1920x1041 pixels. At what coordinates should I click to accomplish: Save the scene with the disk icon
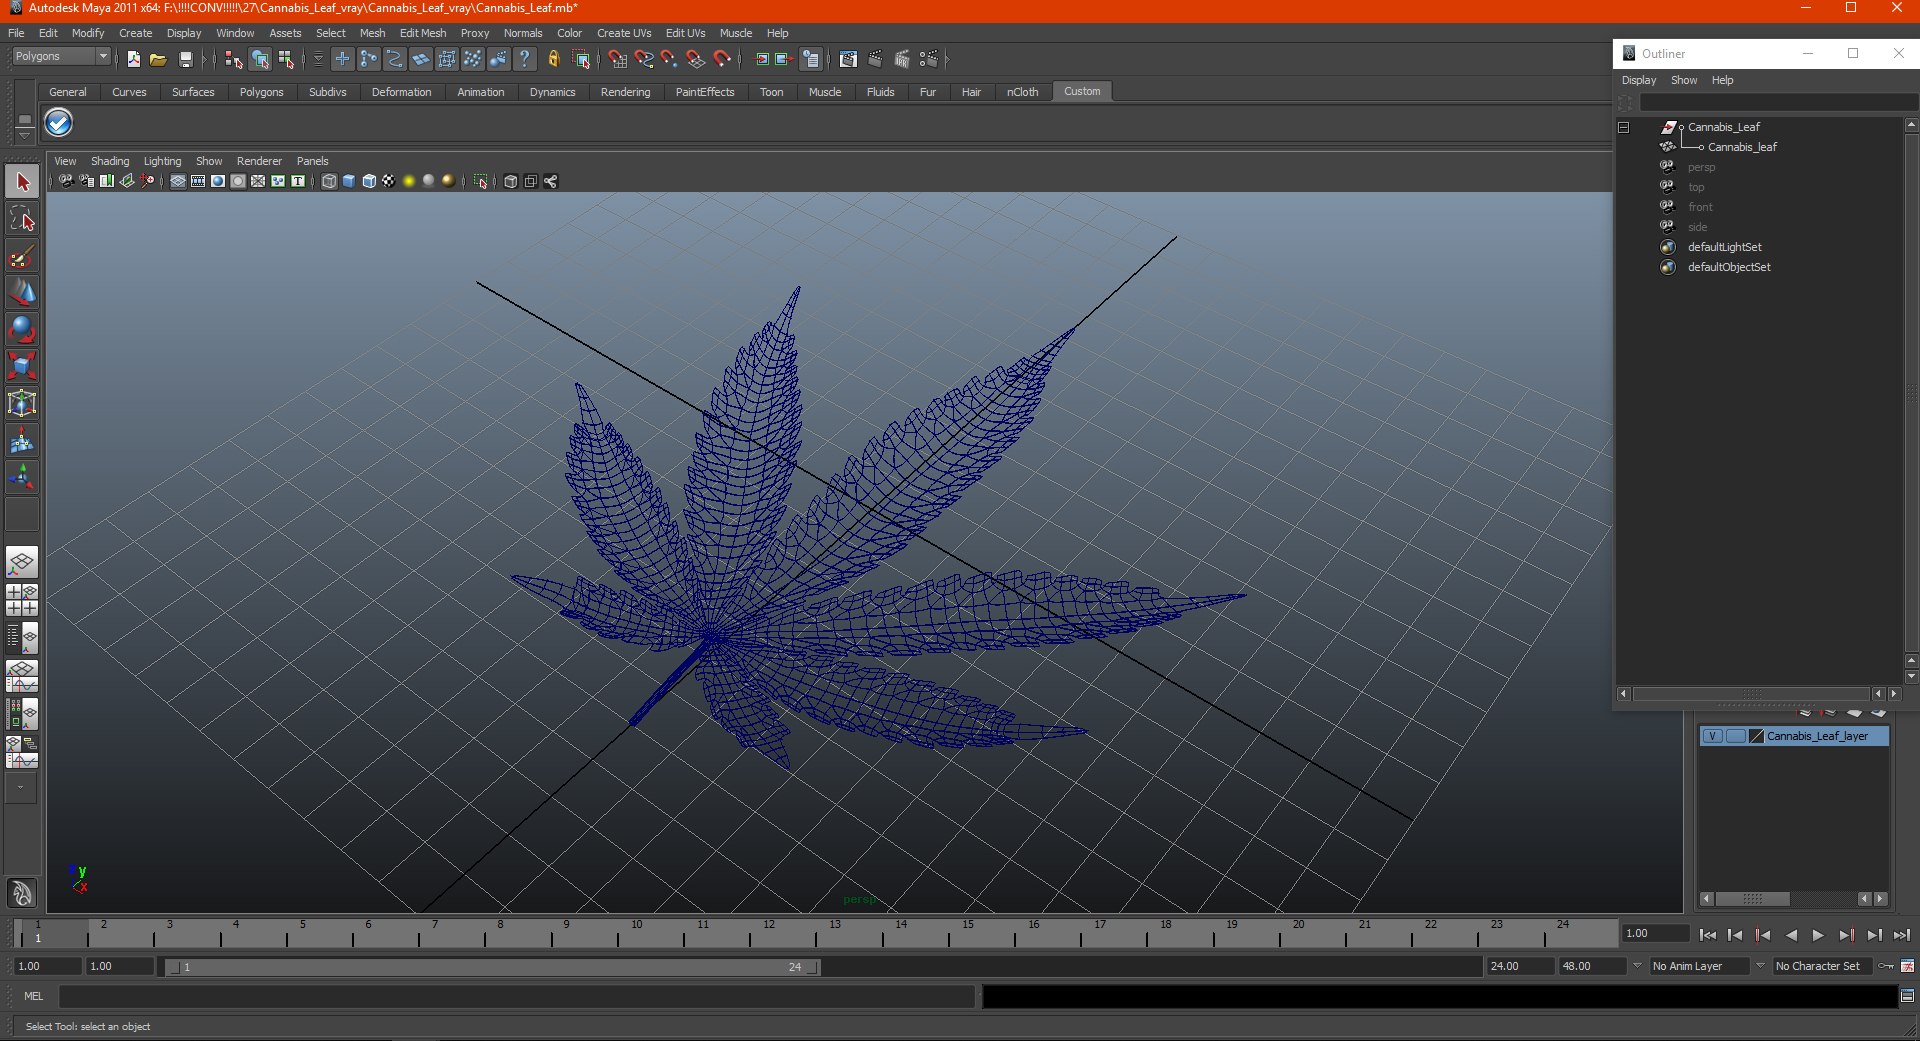185,59
